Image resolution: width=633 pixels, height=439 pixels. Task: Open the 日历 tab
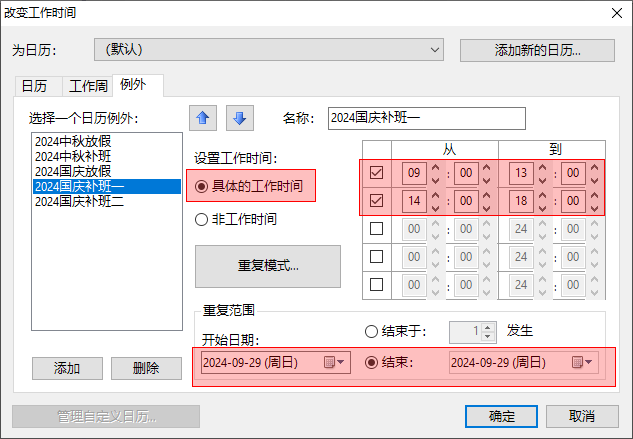coord(34,86)
